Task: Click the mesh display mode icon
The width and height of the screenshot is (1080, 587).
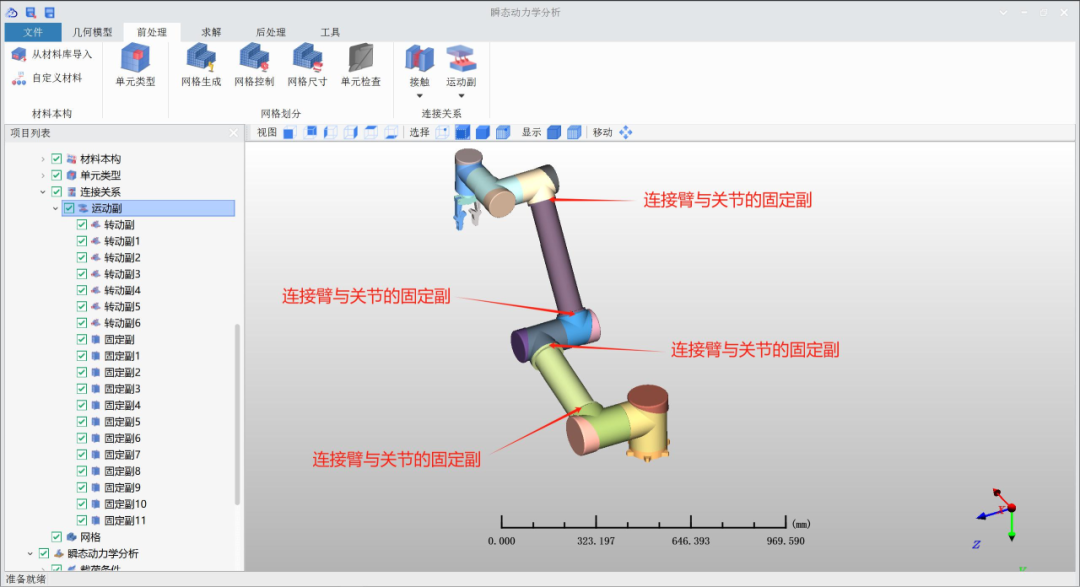Action: point(574,132)
